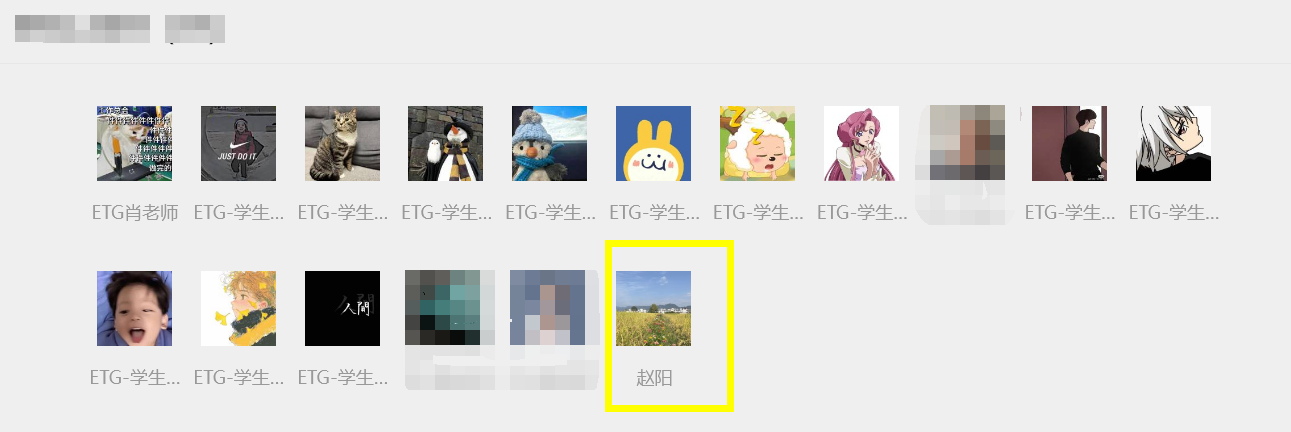Screen dimensions: 1291x432
Task: Open ETG肖老师 member avatar
Action: (x=134, y=143)
